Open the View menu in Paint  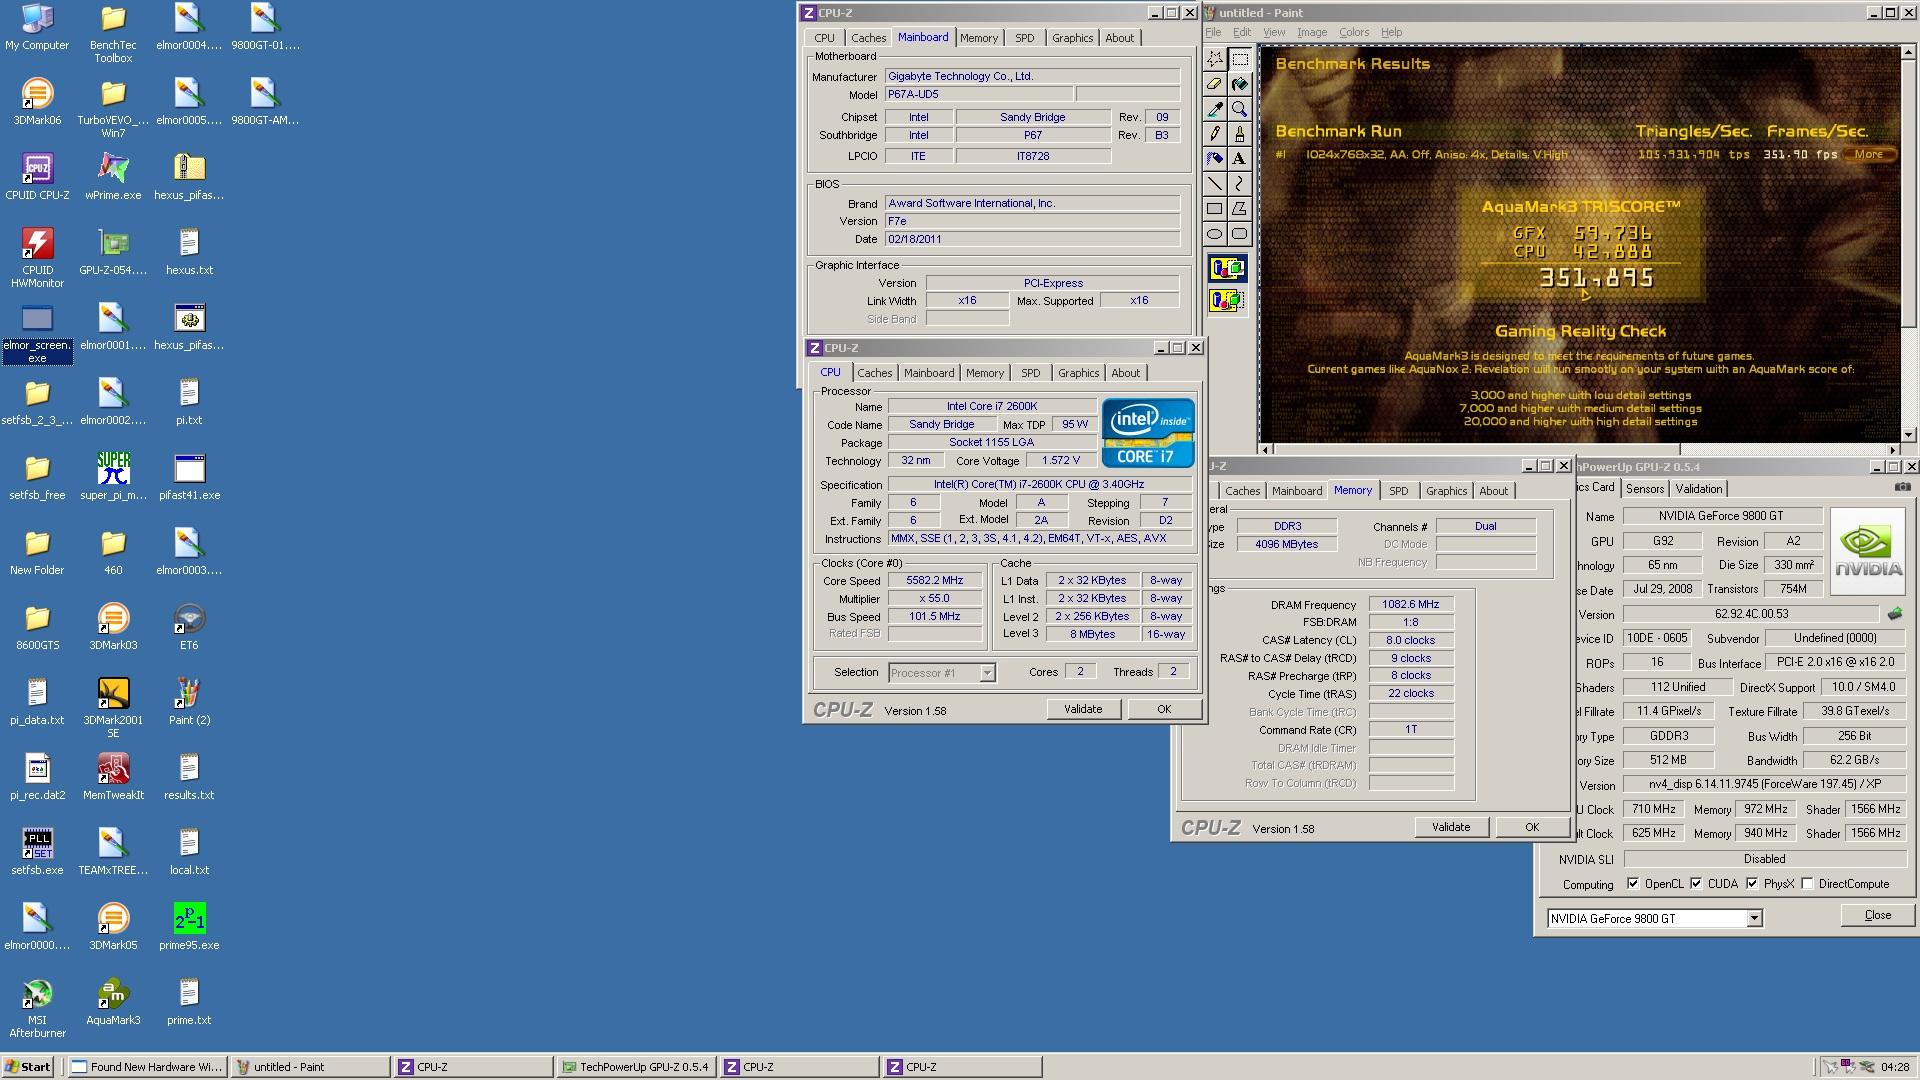(1274, 32)
